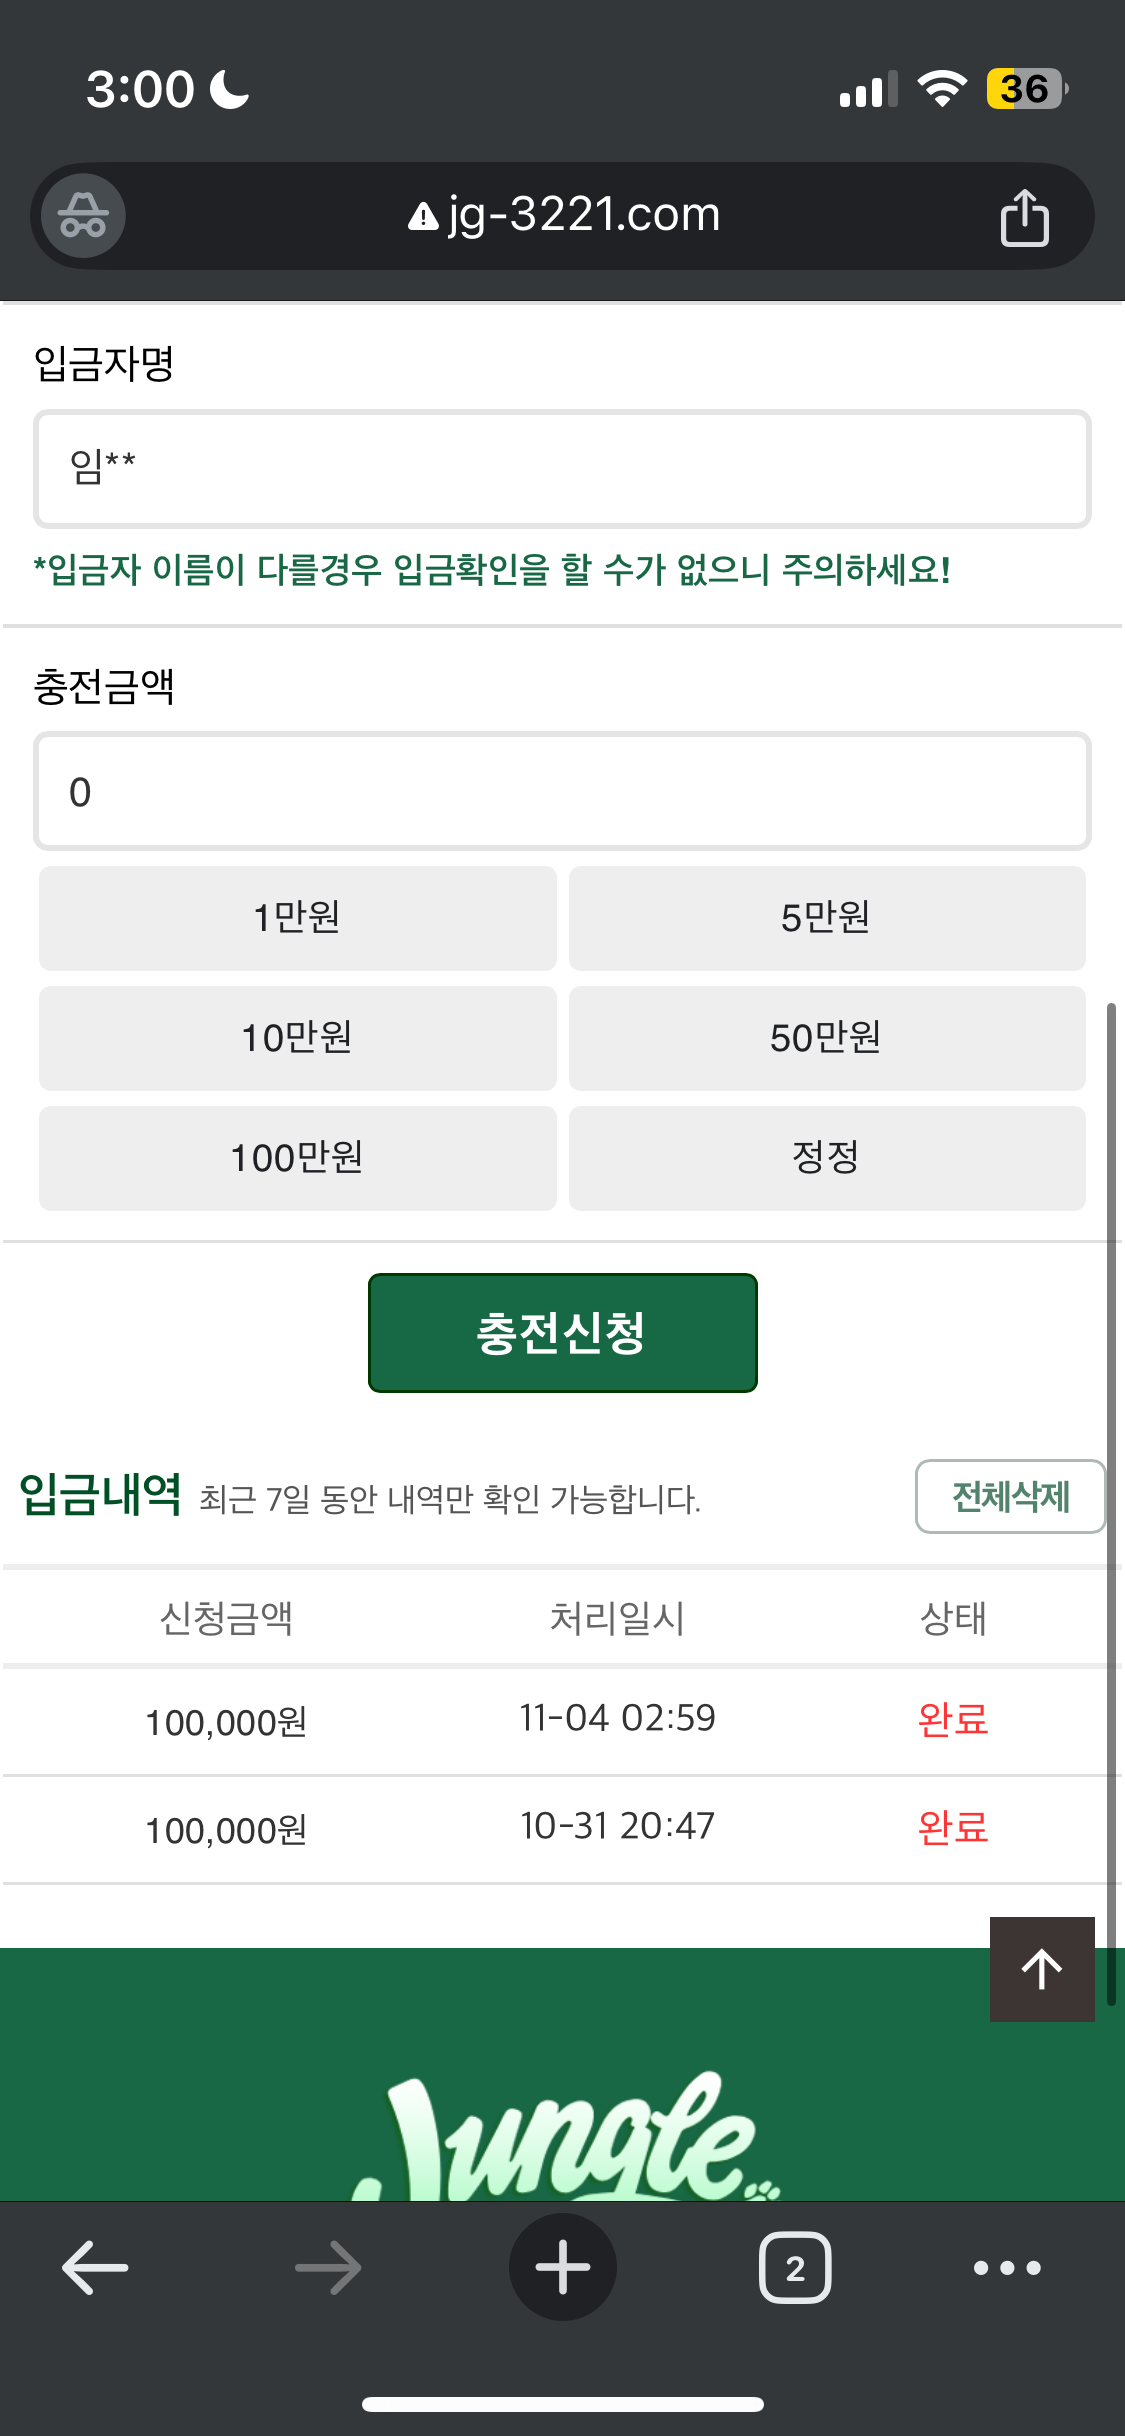Tap the browser forward arrow
The height and width of the screenshot is (2436, 1125).
[x=328, y=2267]
